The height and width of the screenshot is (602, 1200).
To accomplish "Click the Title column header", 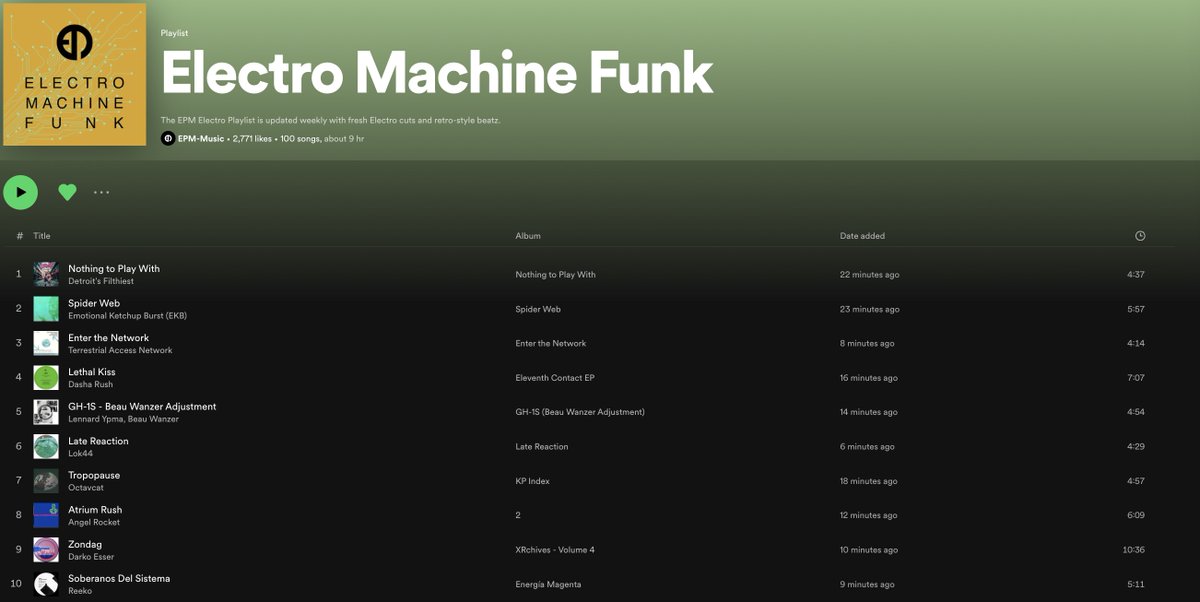I will pyautogui.click(x=42, y=236).
